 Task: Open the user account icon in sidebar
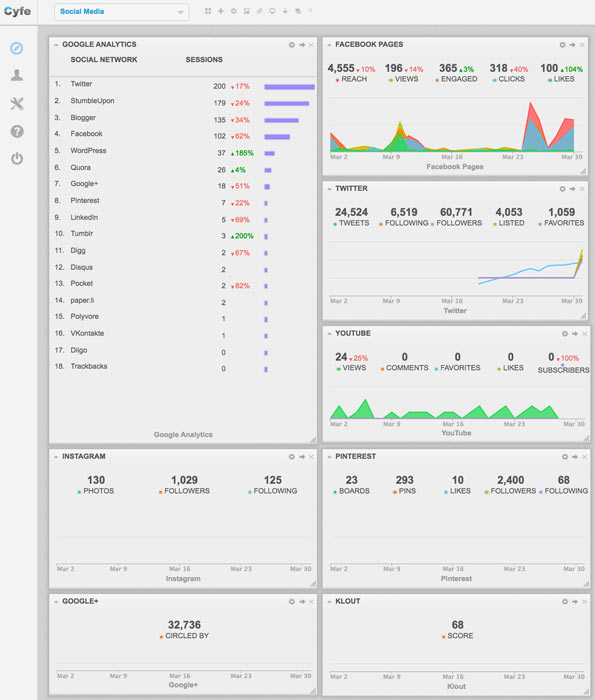[17, 75]
